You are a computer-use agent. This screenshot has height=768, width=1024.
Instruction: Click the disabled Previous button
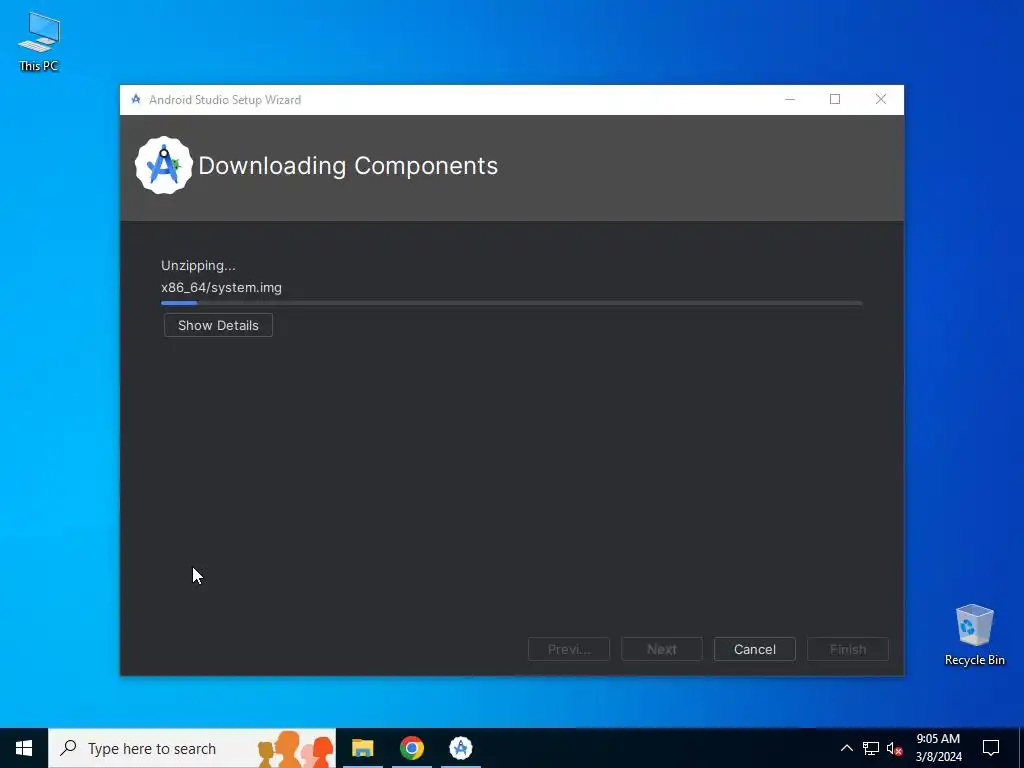coord(569,649)
